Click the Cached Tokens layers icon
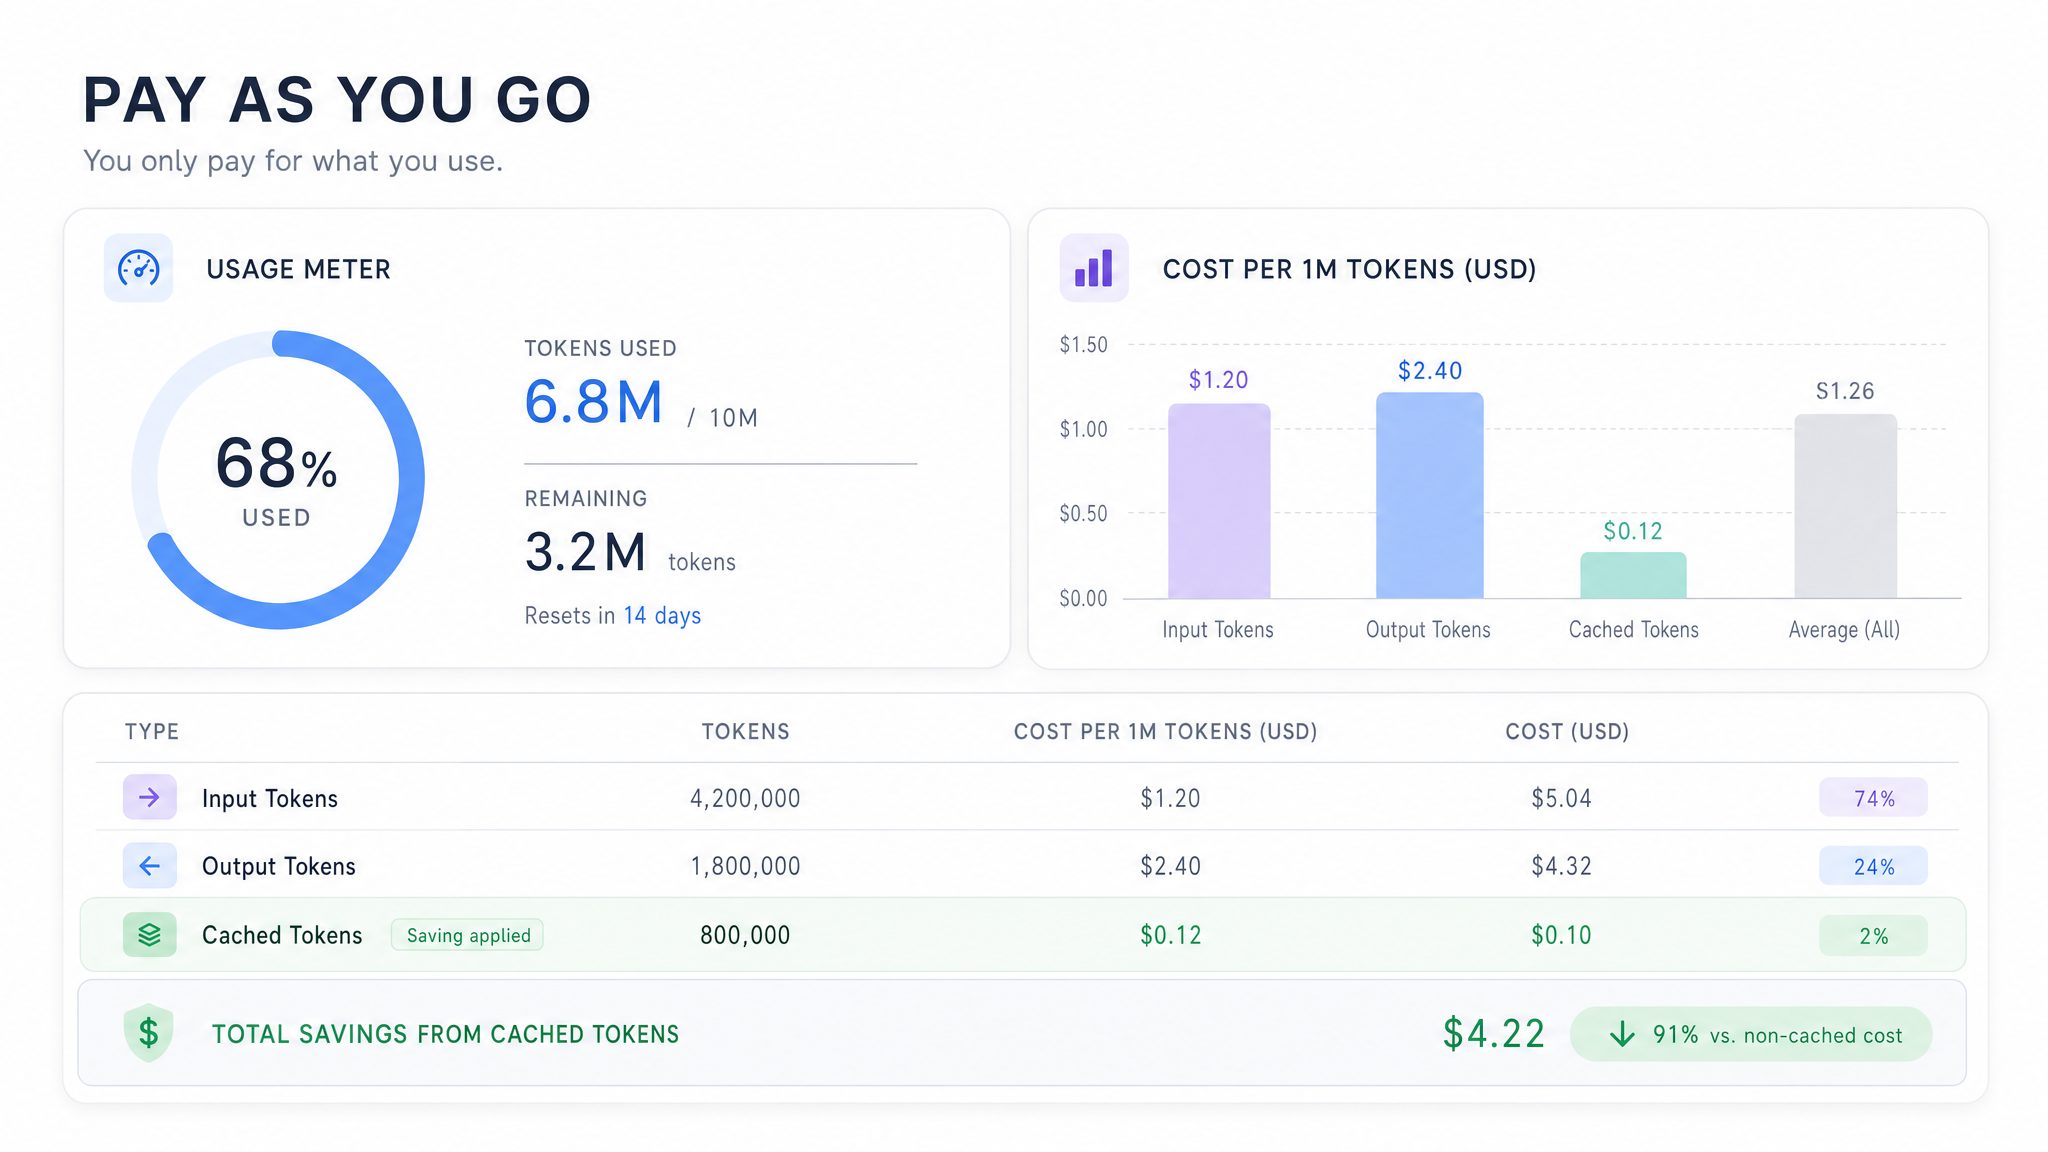This screenshot has width=2048, height=1152. click(150, 934)
